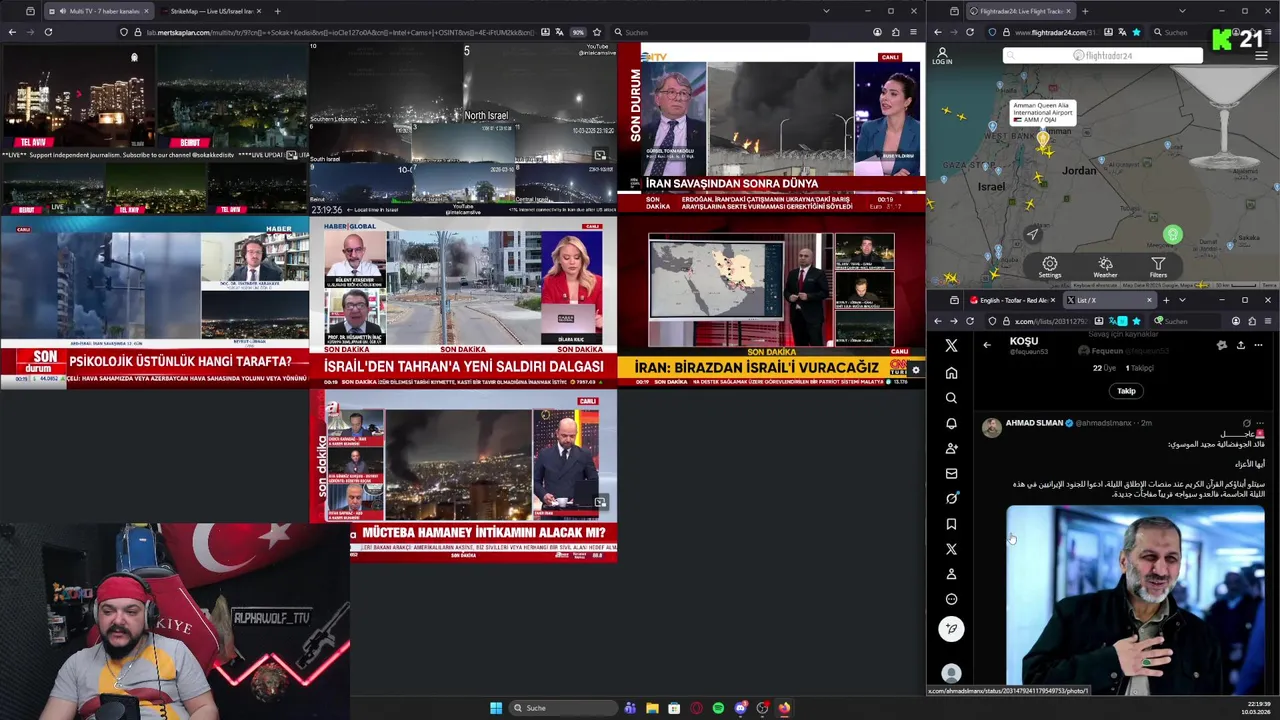Click Flightradar24 LOG IN icon
Screen dimensions: 1280x720
942,56
